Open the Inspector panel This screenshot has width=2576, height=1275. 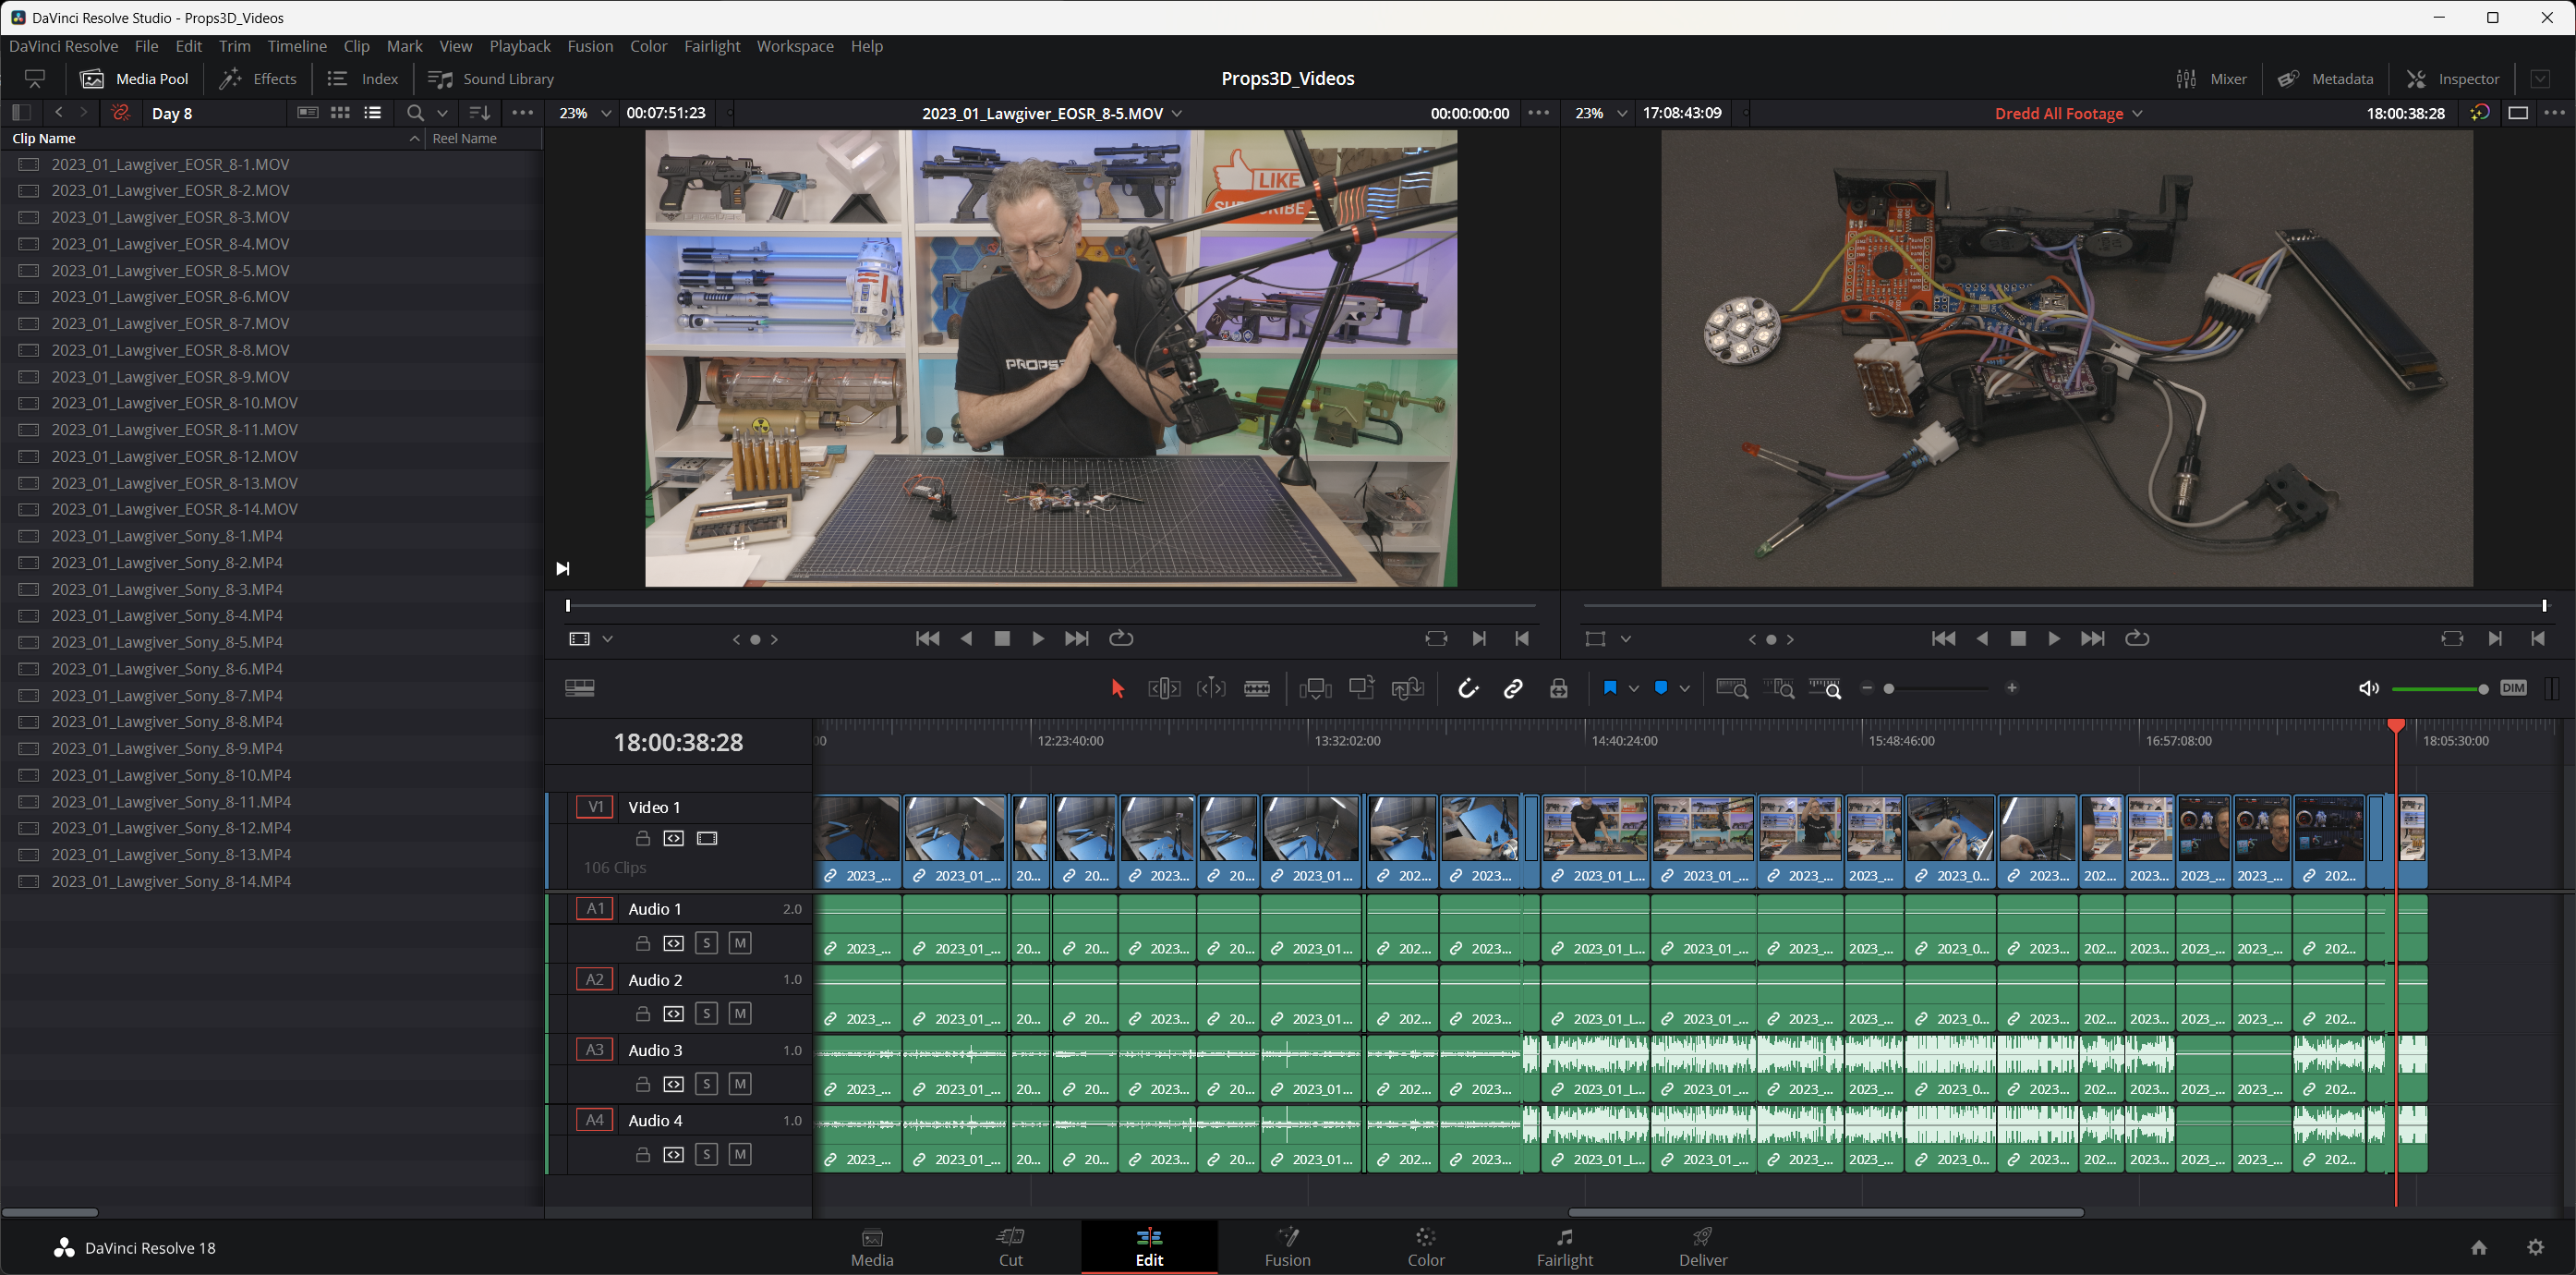pyautogui.click(x=2453, y=78)
